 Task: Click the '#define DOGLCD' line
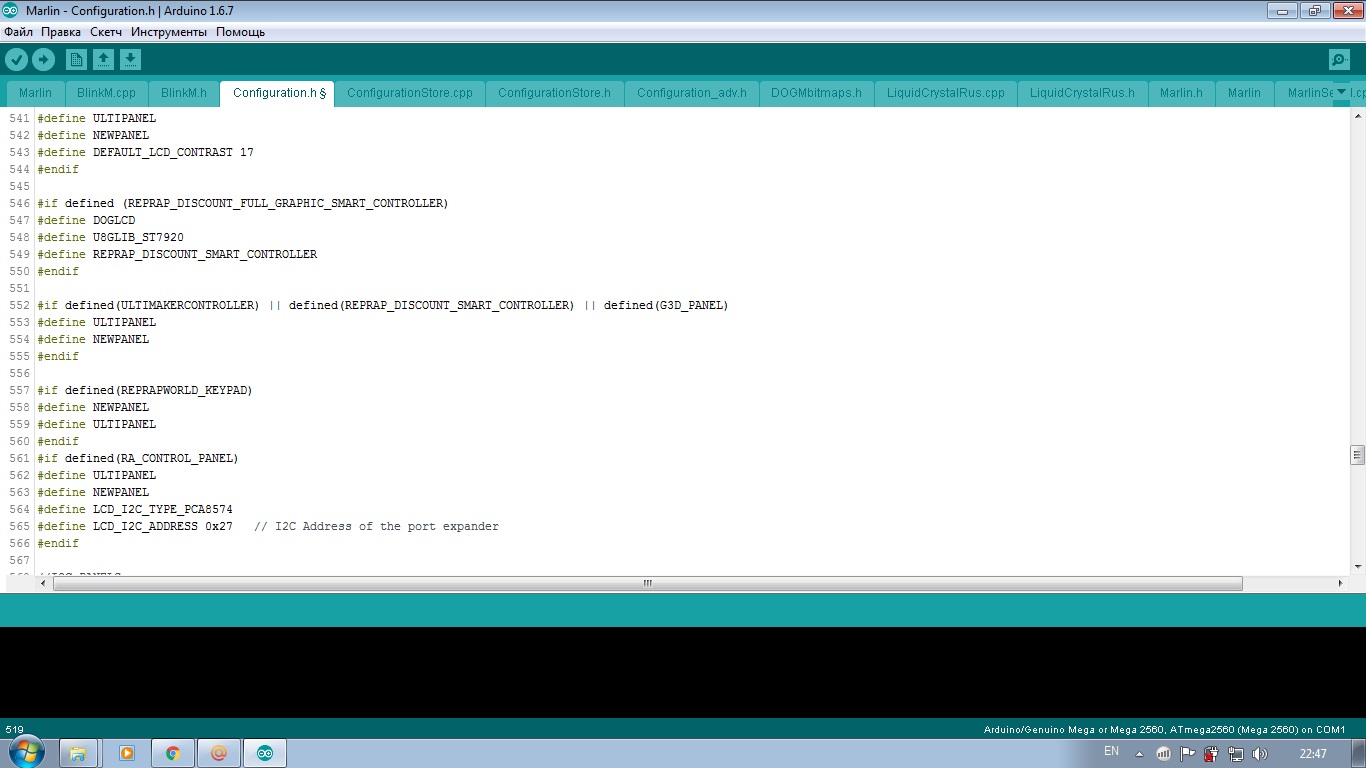(86, 220)
